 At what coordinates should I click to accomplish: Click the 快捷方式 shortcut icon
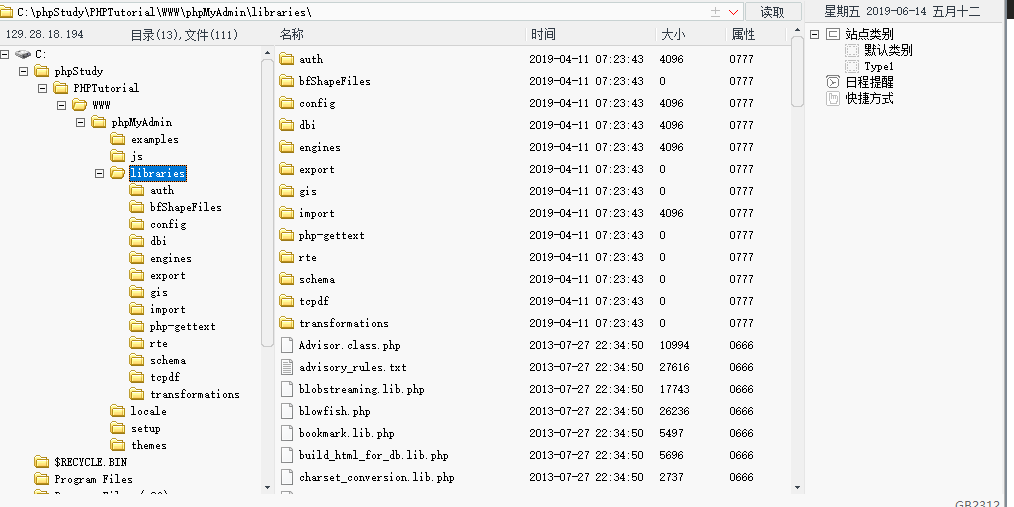pos(833,98)
